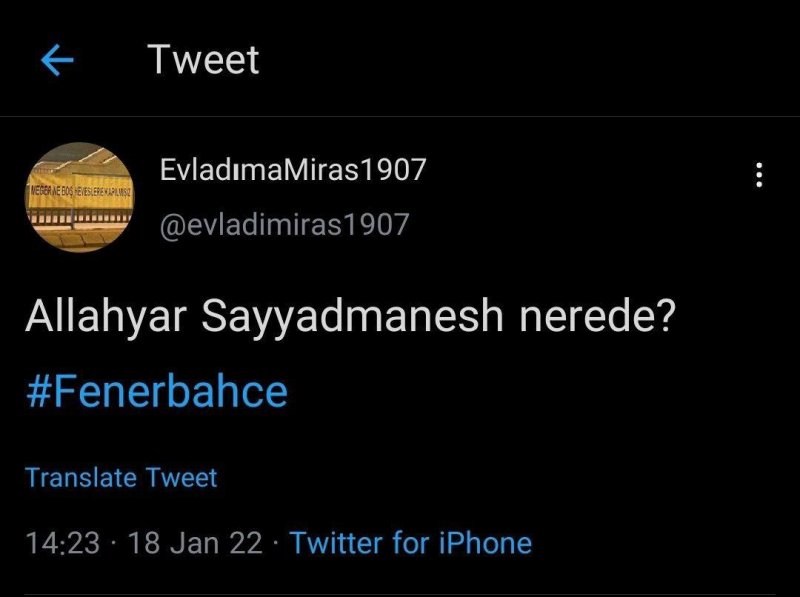Open the Twitter for iPhone source link
This screenshot has height=597, width=800.
click(411, 543)
